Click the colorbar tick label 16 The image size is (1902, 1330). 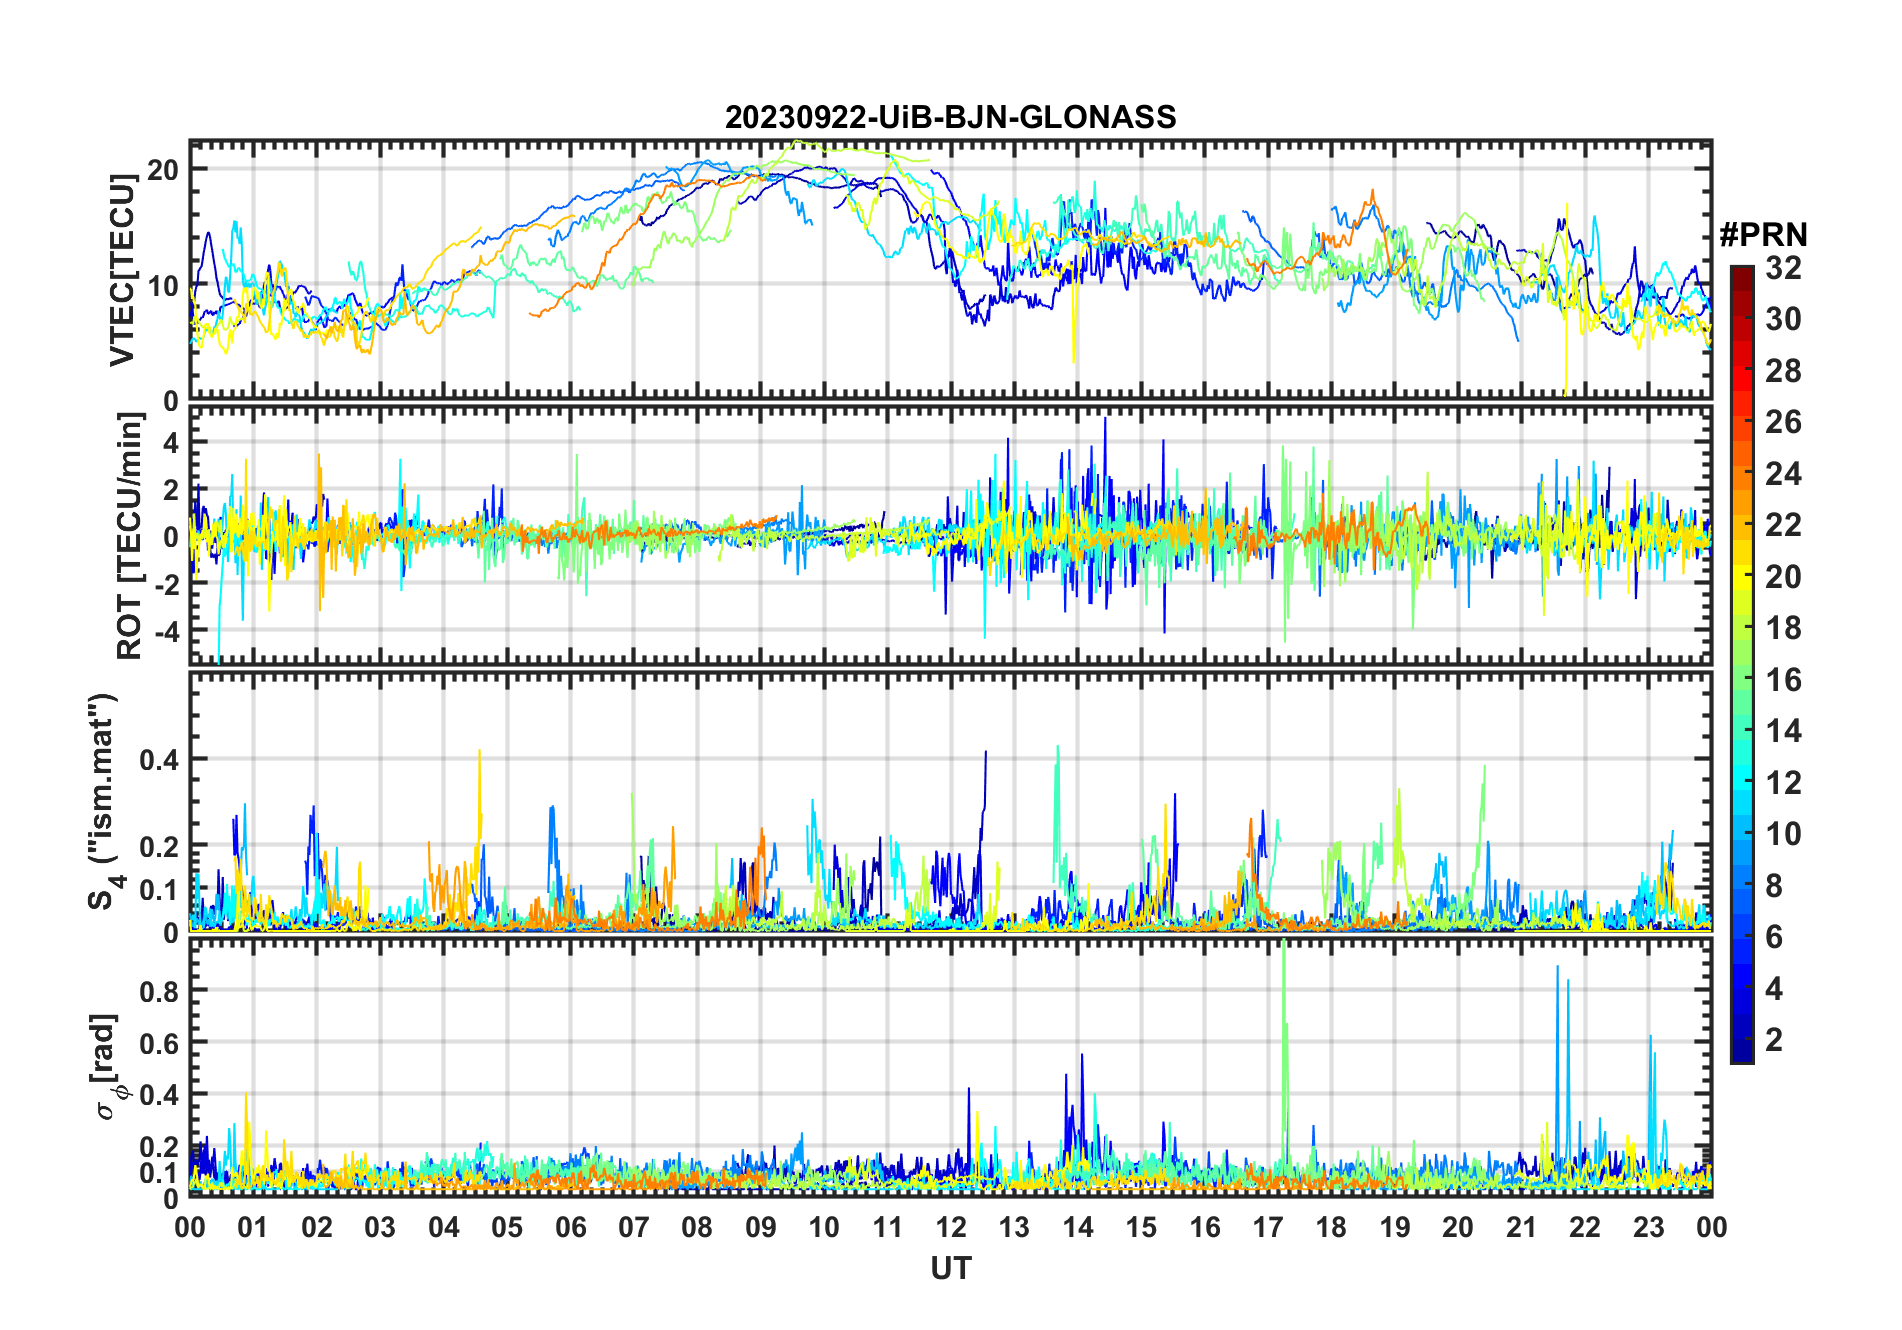(1783, 680)
